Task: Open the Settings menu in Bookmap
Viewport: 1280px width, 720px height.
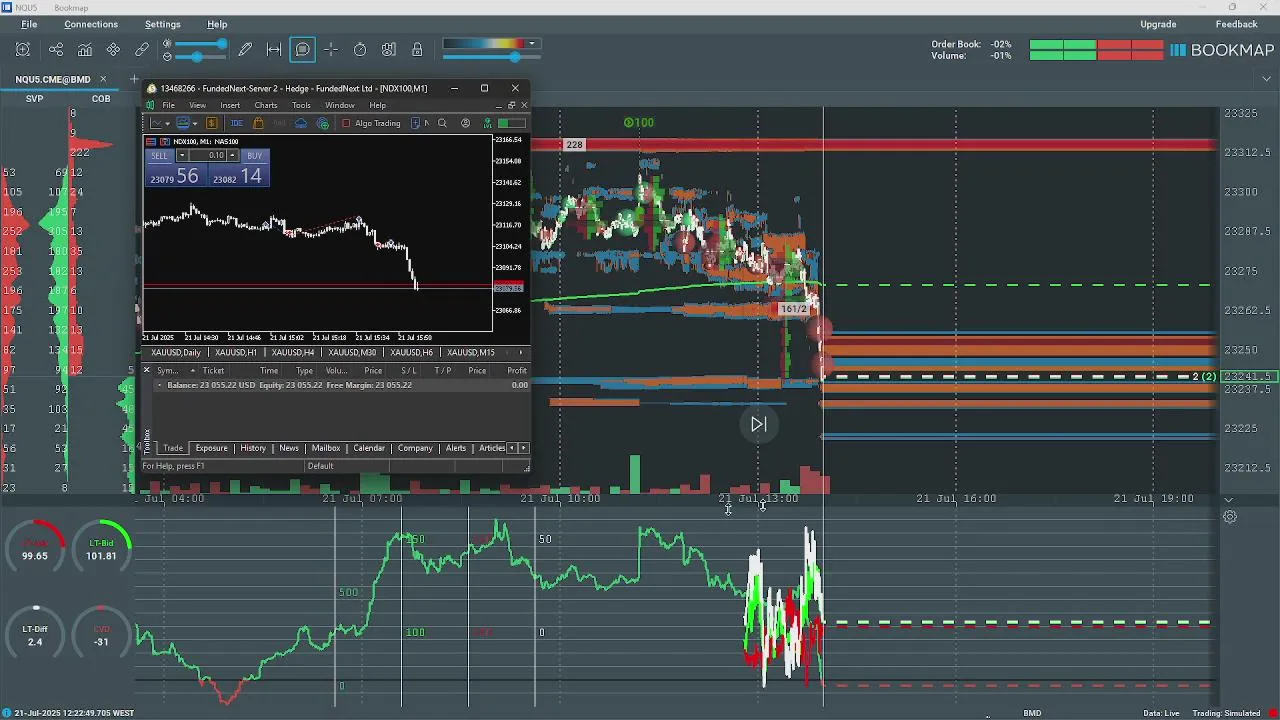Action: 163,24
